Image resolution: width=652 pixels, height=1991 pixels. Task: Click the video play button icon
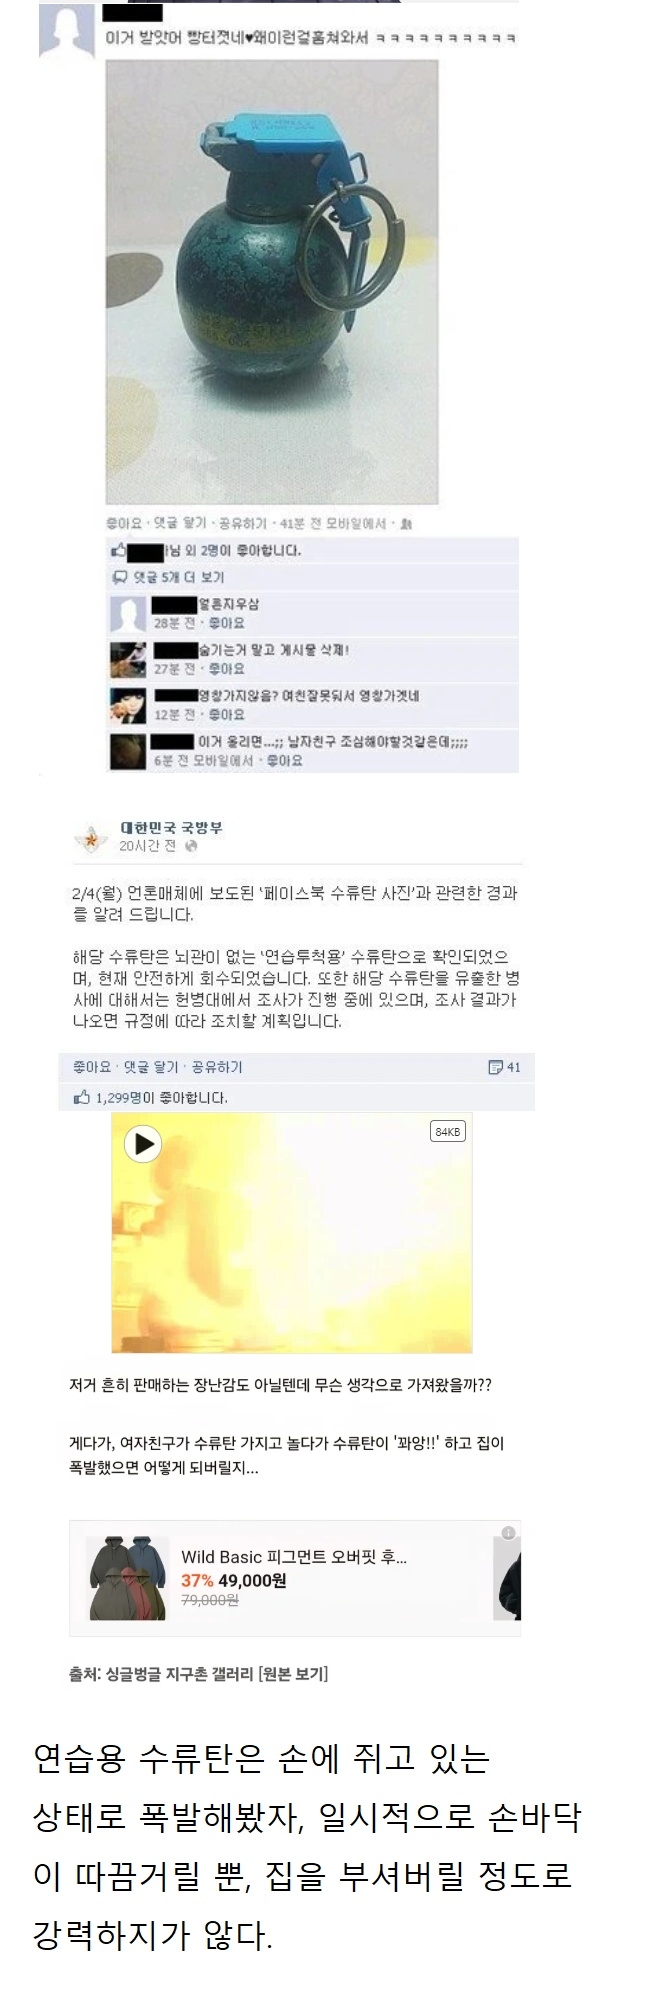tap(143, 1143)
